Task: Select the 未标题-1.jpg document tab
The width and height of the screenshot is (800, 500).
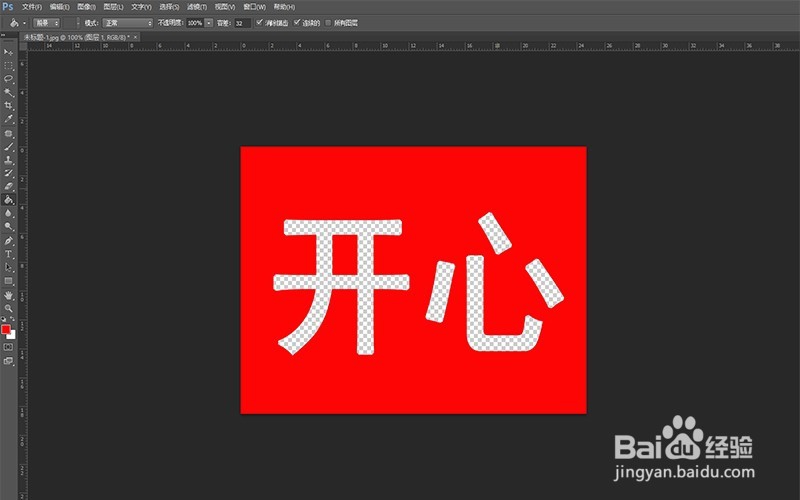Action: click(x=77, y=37)
